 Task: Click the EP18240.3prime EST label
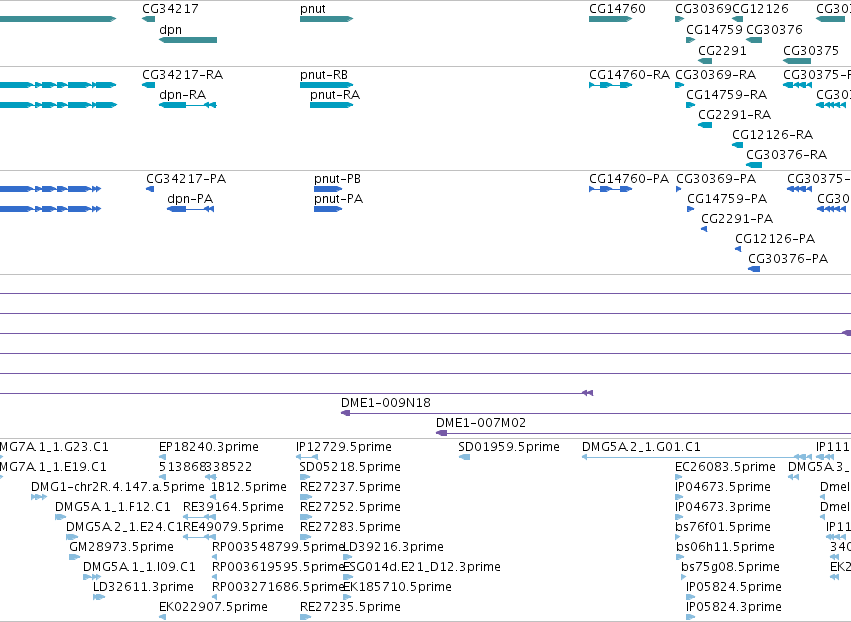pyautogui.click(x=209, y=447)
